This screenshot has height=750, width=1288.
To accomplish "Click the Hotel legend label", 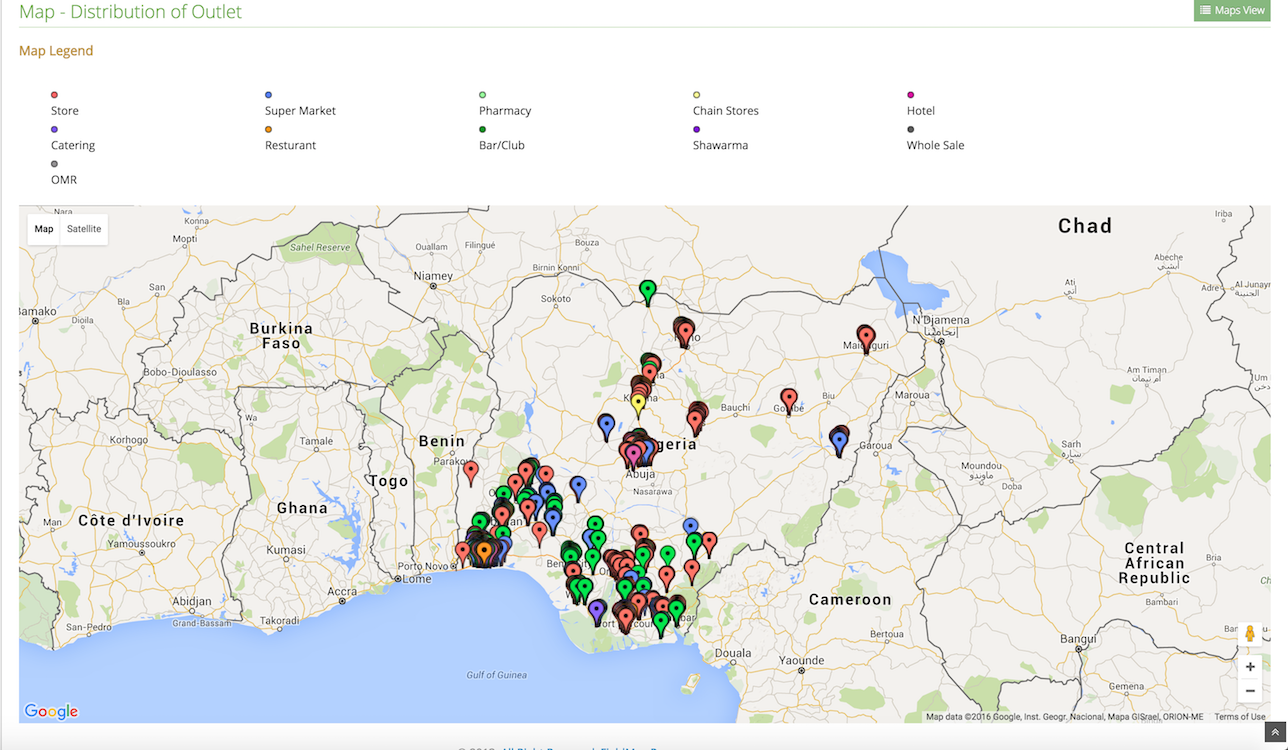I will tap(921, 111).
